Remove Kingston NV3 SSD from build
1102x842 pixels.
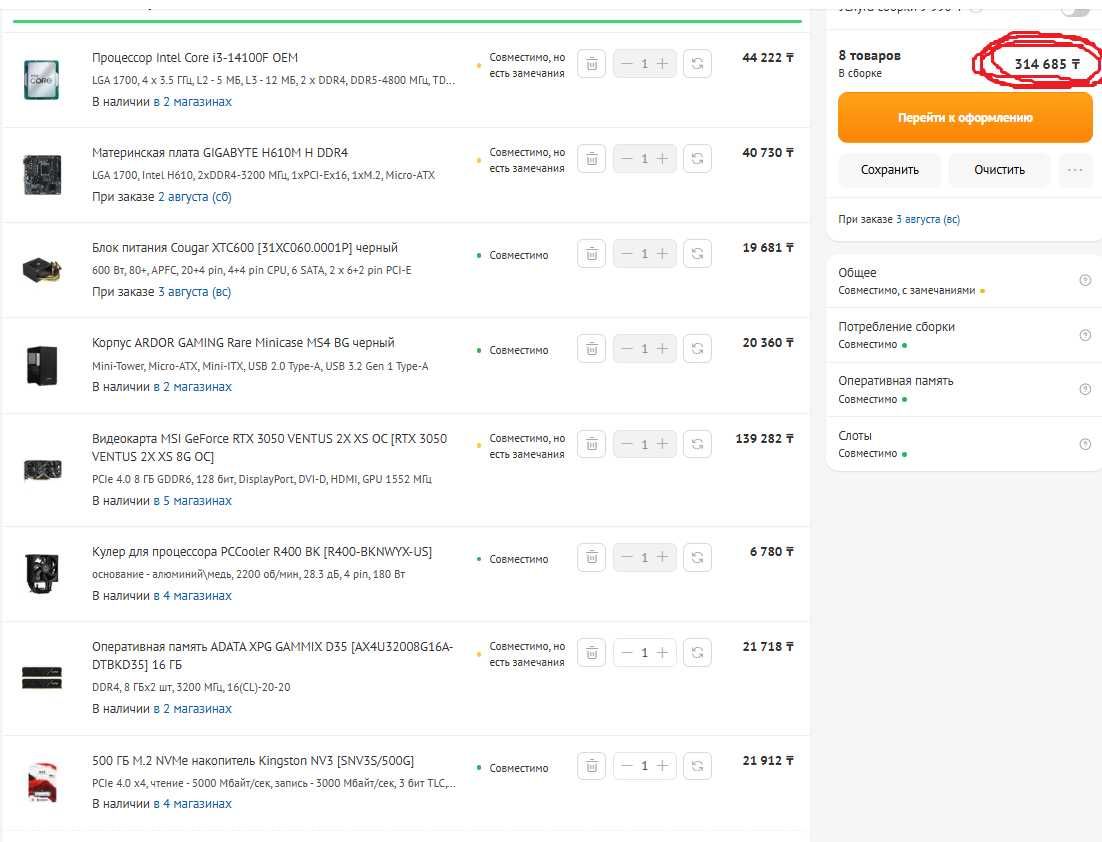(592, 766)
